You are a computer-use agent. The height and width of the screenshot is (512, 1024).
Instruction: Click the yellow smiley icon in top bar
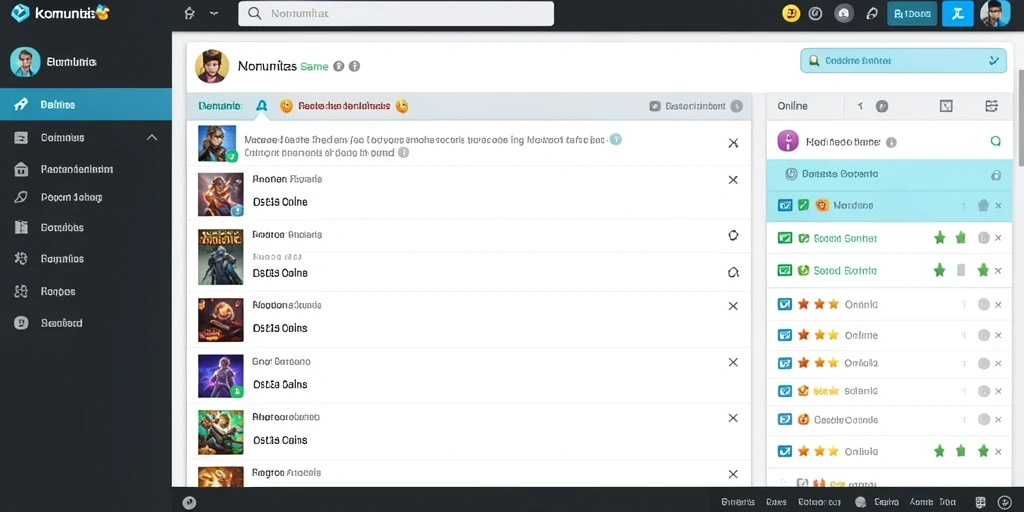tap(791, 13)
